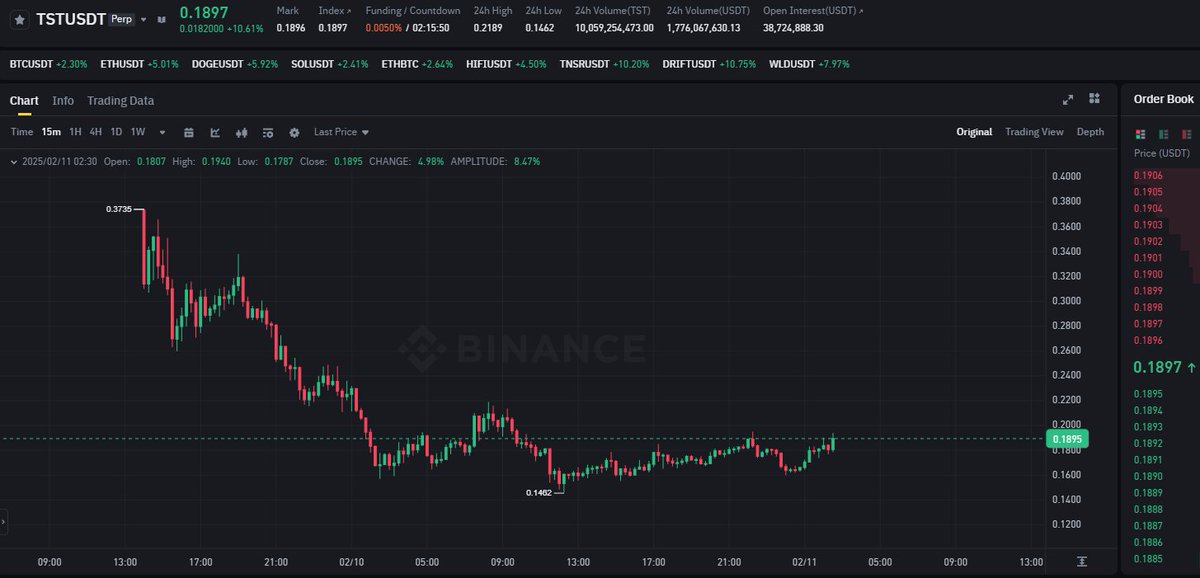
Task: Select BTCUSDT in the ticker strip
Action: point(48,64)
